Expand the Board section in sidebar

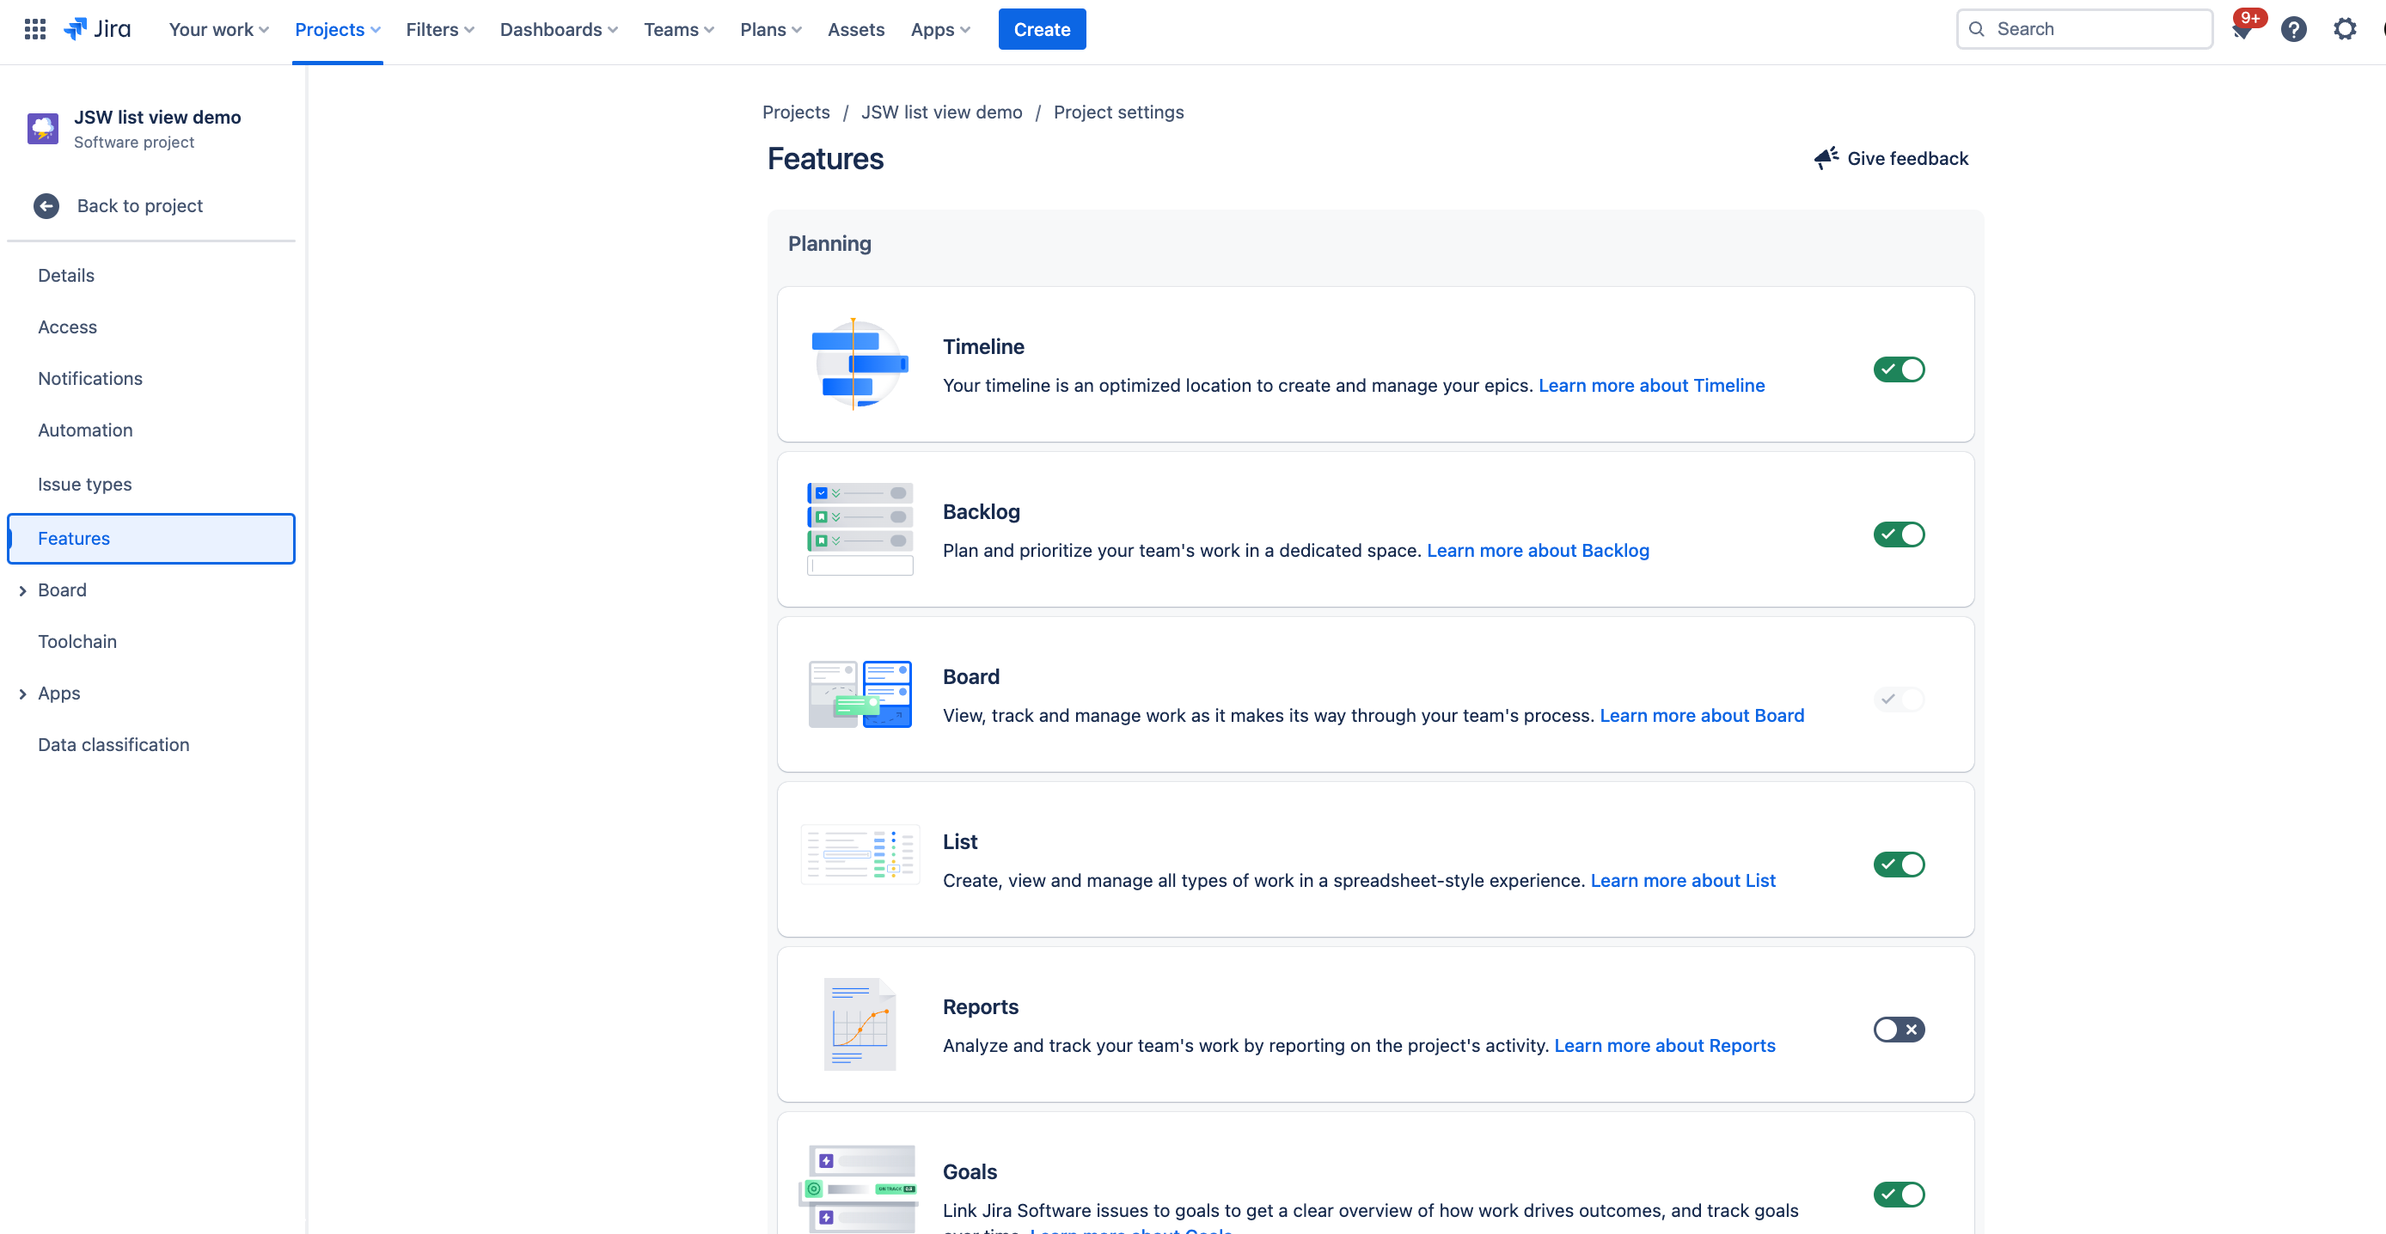(x=23, y=590)
